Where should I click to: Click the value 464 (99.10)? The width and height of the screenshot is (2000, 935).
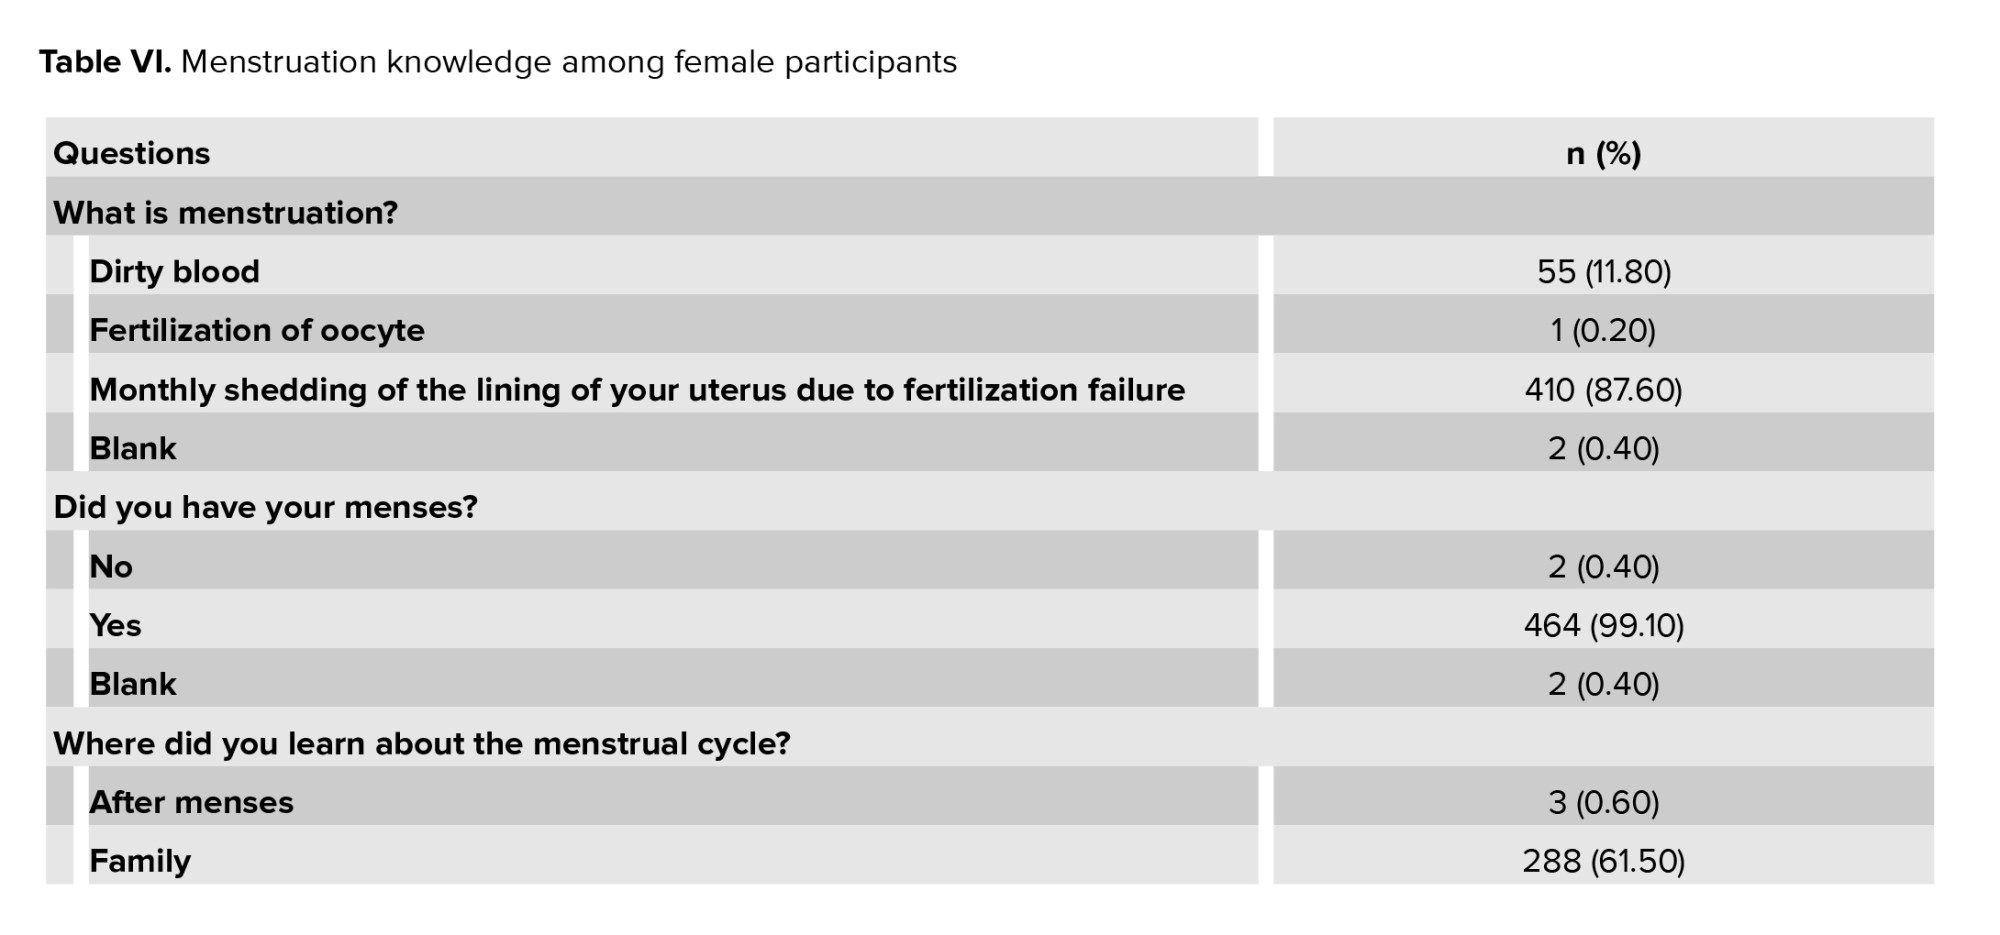(x=1603, y=625)
